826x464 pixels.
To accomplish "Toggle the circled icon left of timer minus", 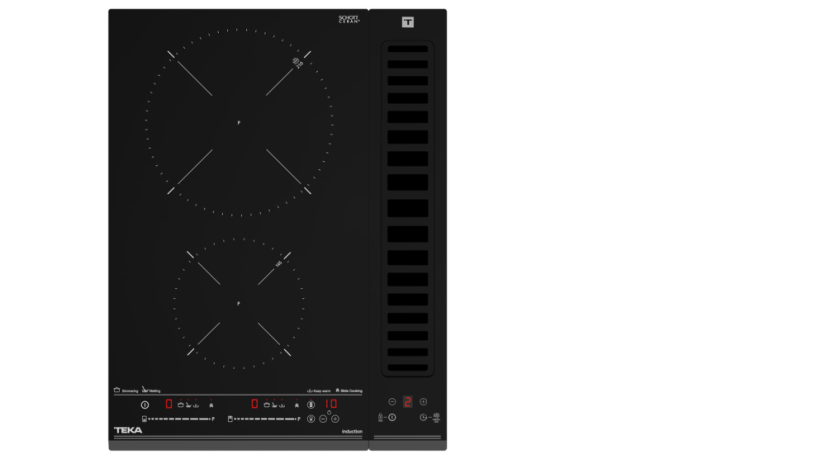I will 311,419.
